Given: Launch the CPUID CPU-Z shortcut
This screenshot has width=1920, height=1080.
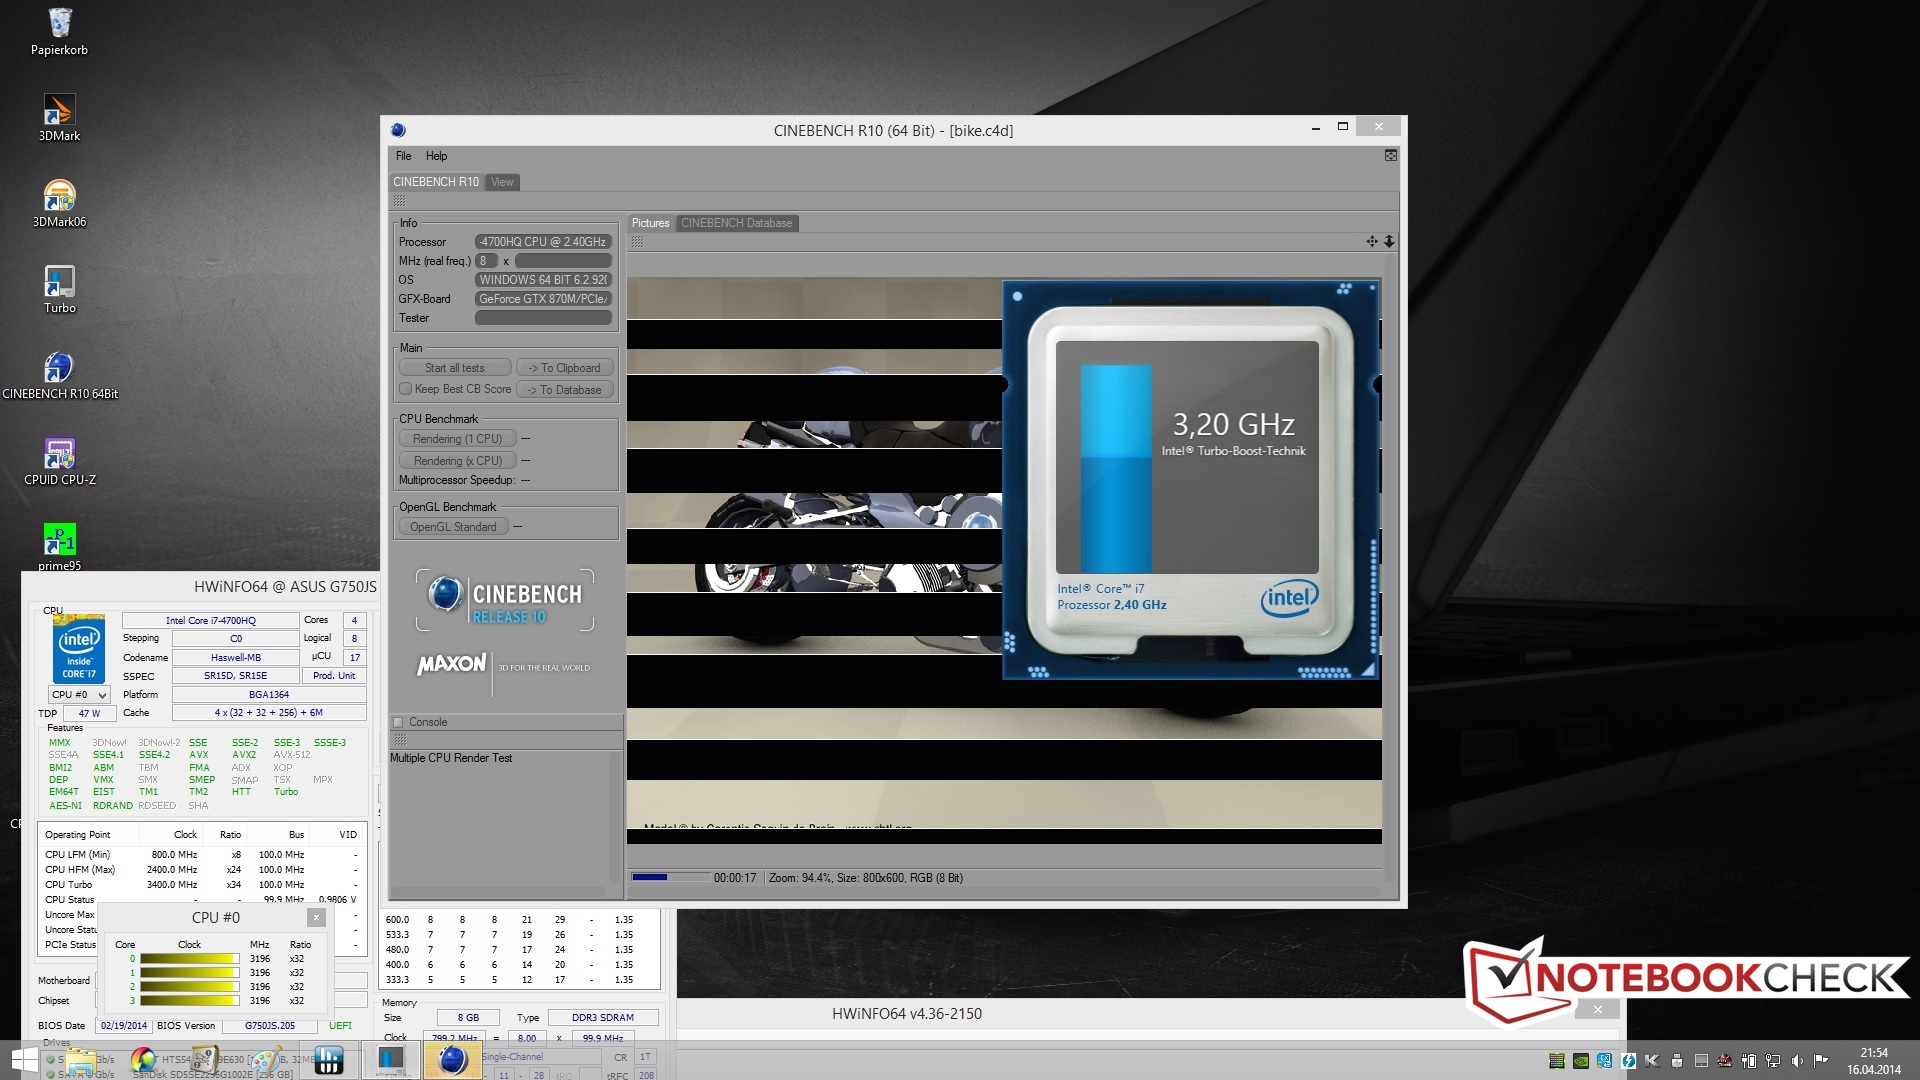Looking at the screenshot, I should (x=59, y=455).
